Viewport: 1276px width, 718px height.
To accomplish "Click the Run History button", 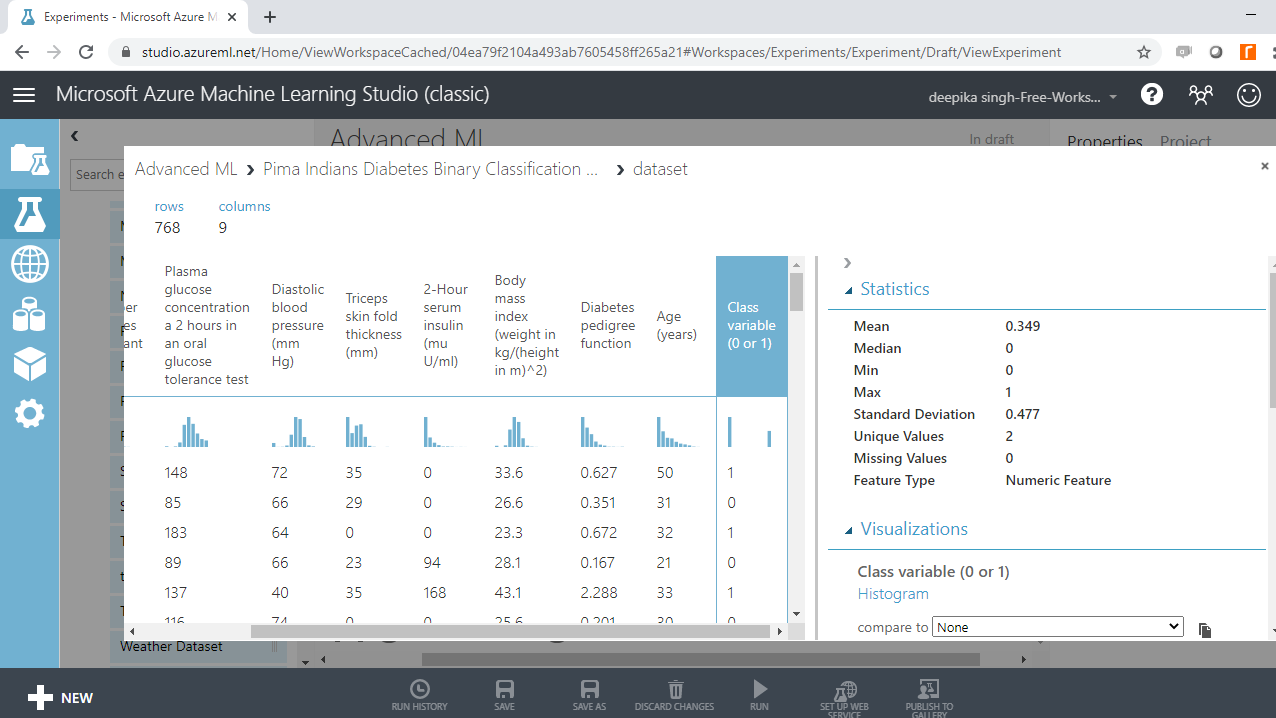I will [x=419, y=694].
